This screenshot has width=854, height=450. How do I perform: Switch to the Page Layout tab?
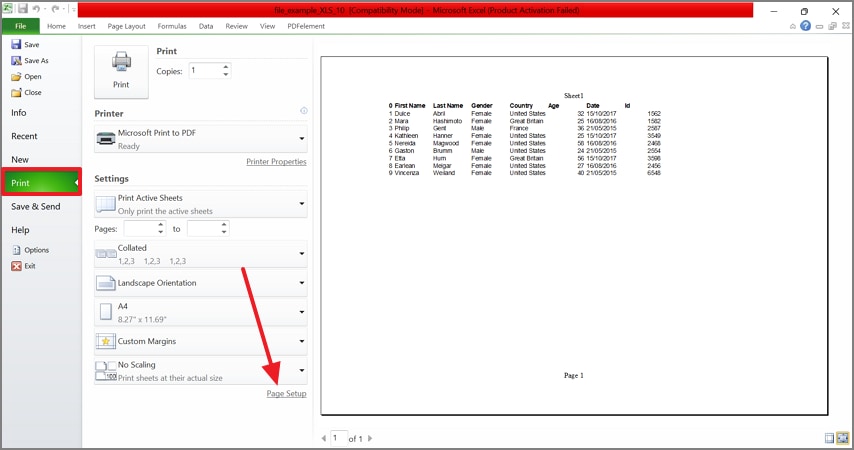[126, 26]
